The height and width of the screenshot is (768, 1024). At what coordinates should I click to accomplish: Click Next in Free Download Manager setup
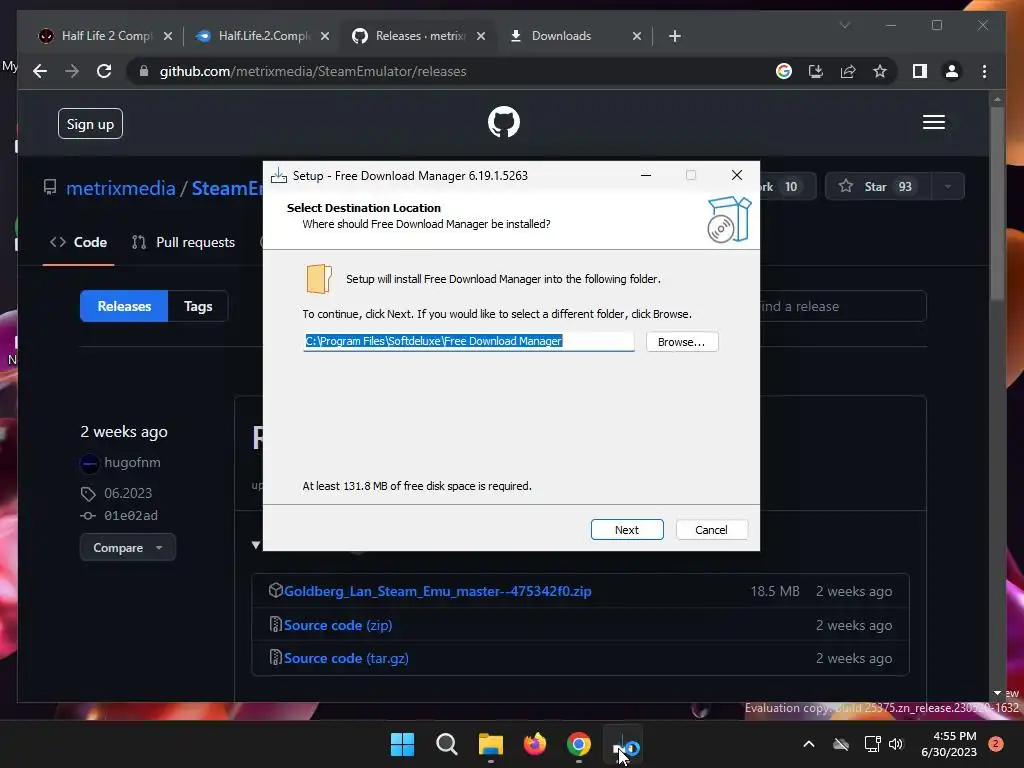(x=627, y=530)
